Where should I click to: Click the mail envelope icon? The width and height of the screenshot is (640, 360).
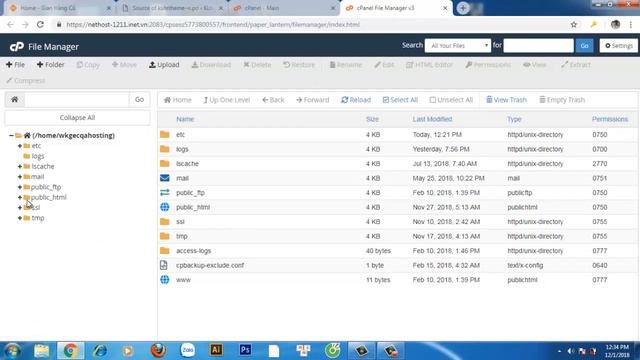point(164,178)
